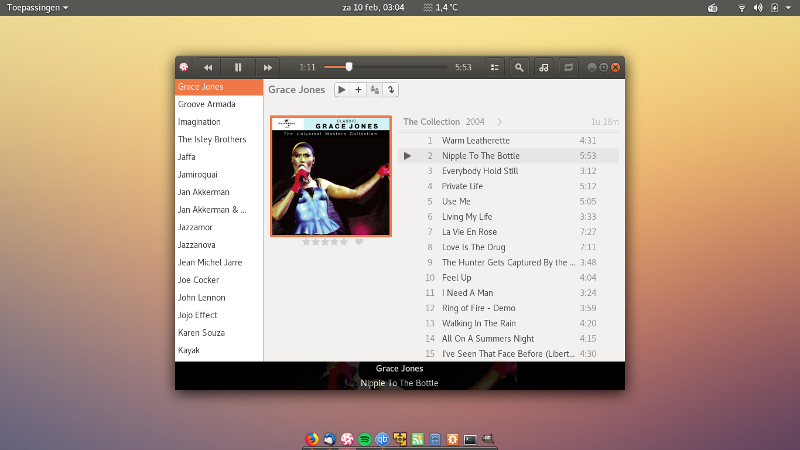Play all Grace Jones albums
The image size is (800, 450).
pyautogui.click(x=342, y=90)
